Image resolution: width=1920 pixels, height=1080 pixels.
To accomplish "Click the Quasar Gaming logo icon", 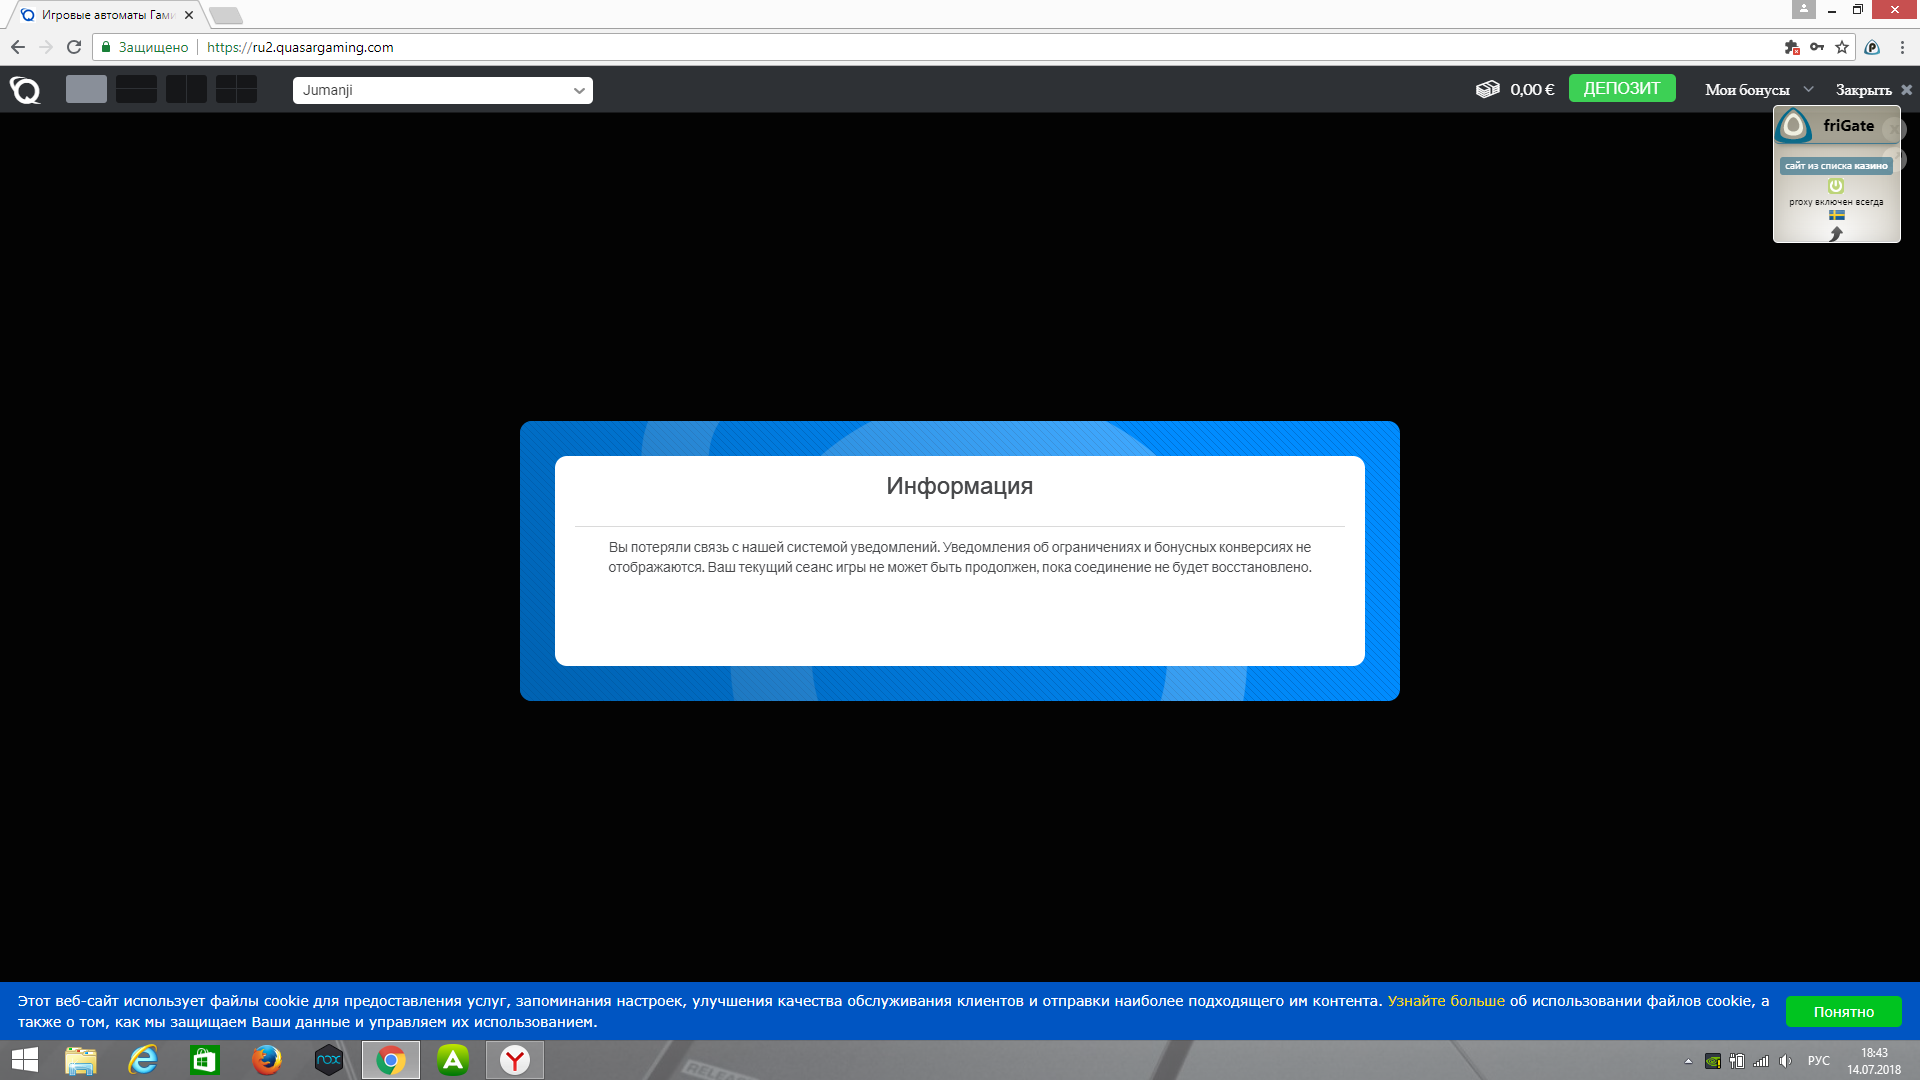I will (x=25, y=90).
